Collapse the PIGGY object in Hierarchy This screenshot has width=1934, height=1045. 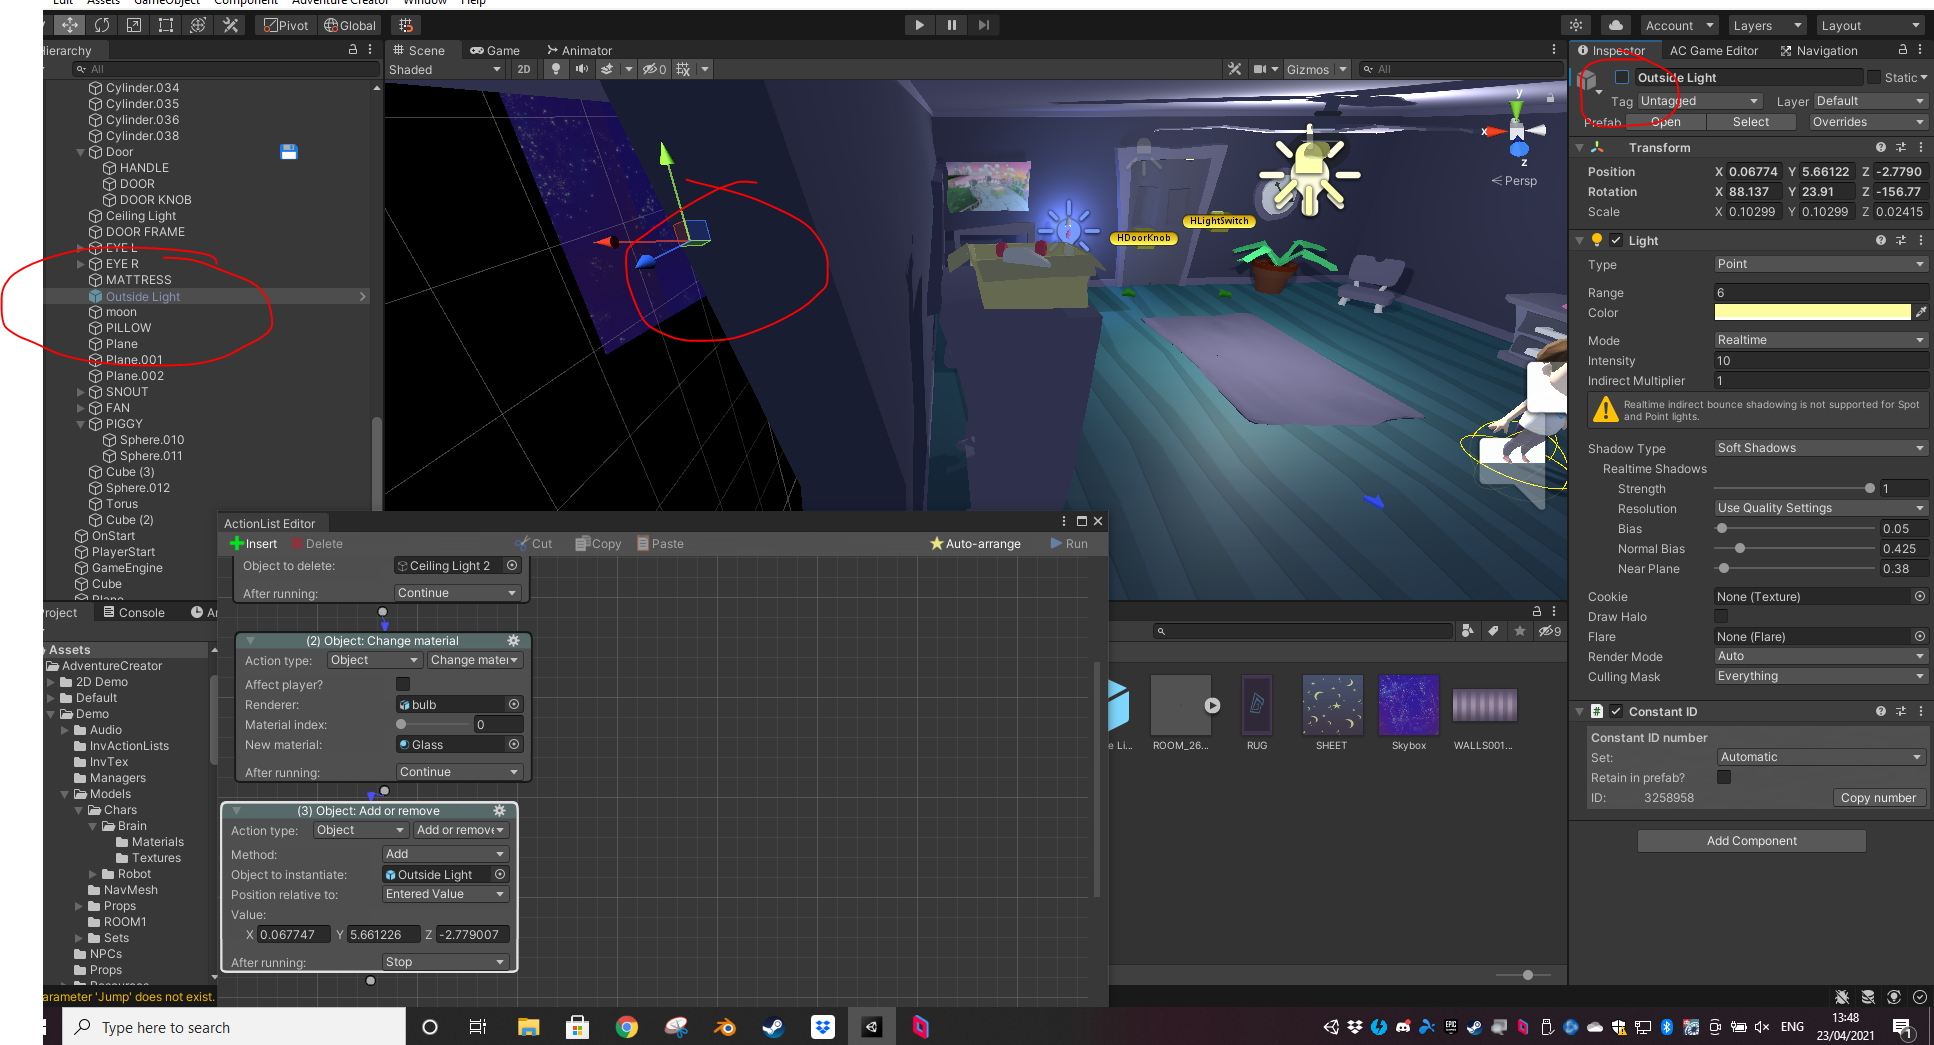81,424
